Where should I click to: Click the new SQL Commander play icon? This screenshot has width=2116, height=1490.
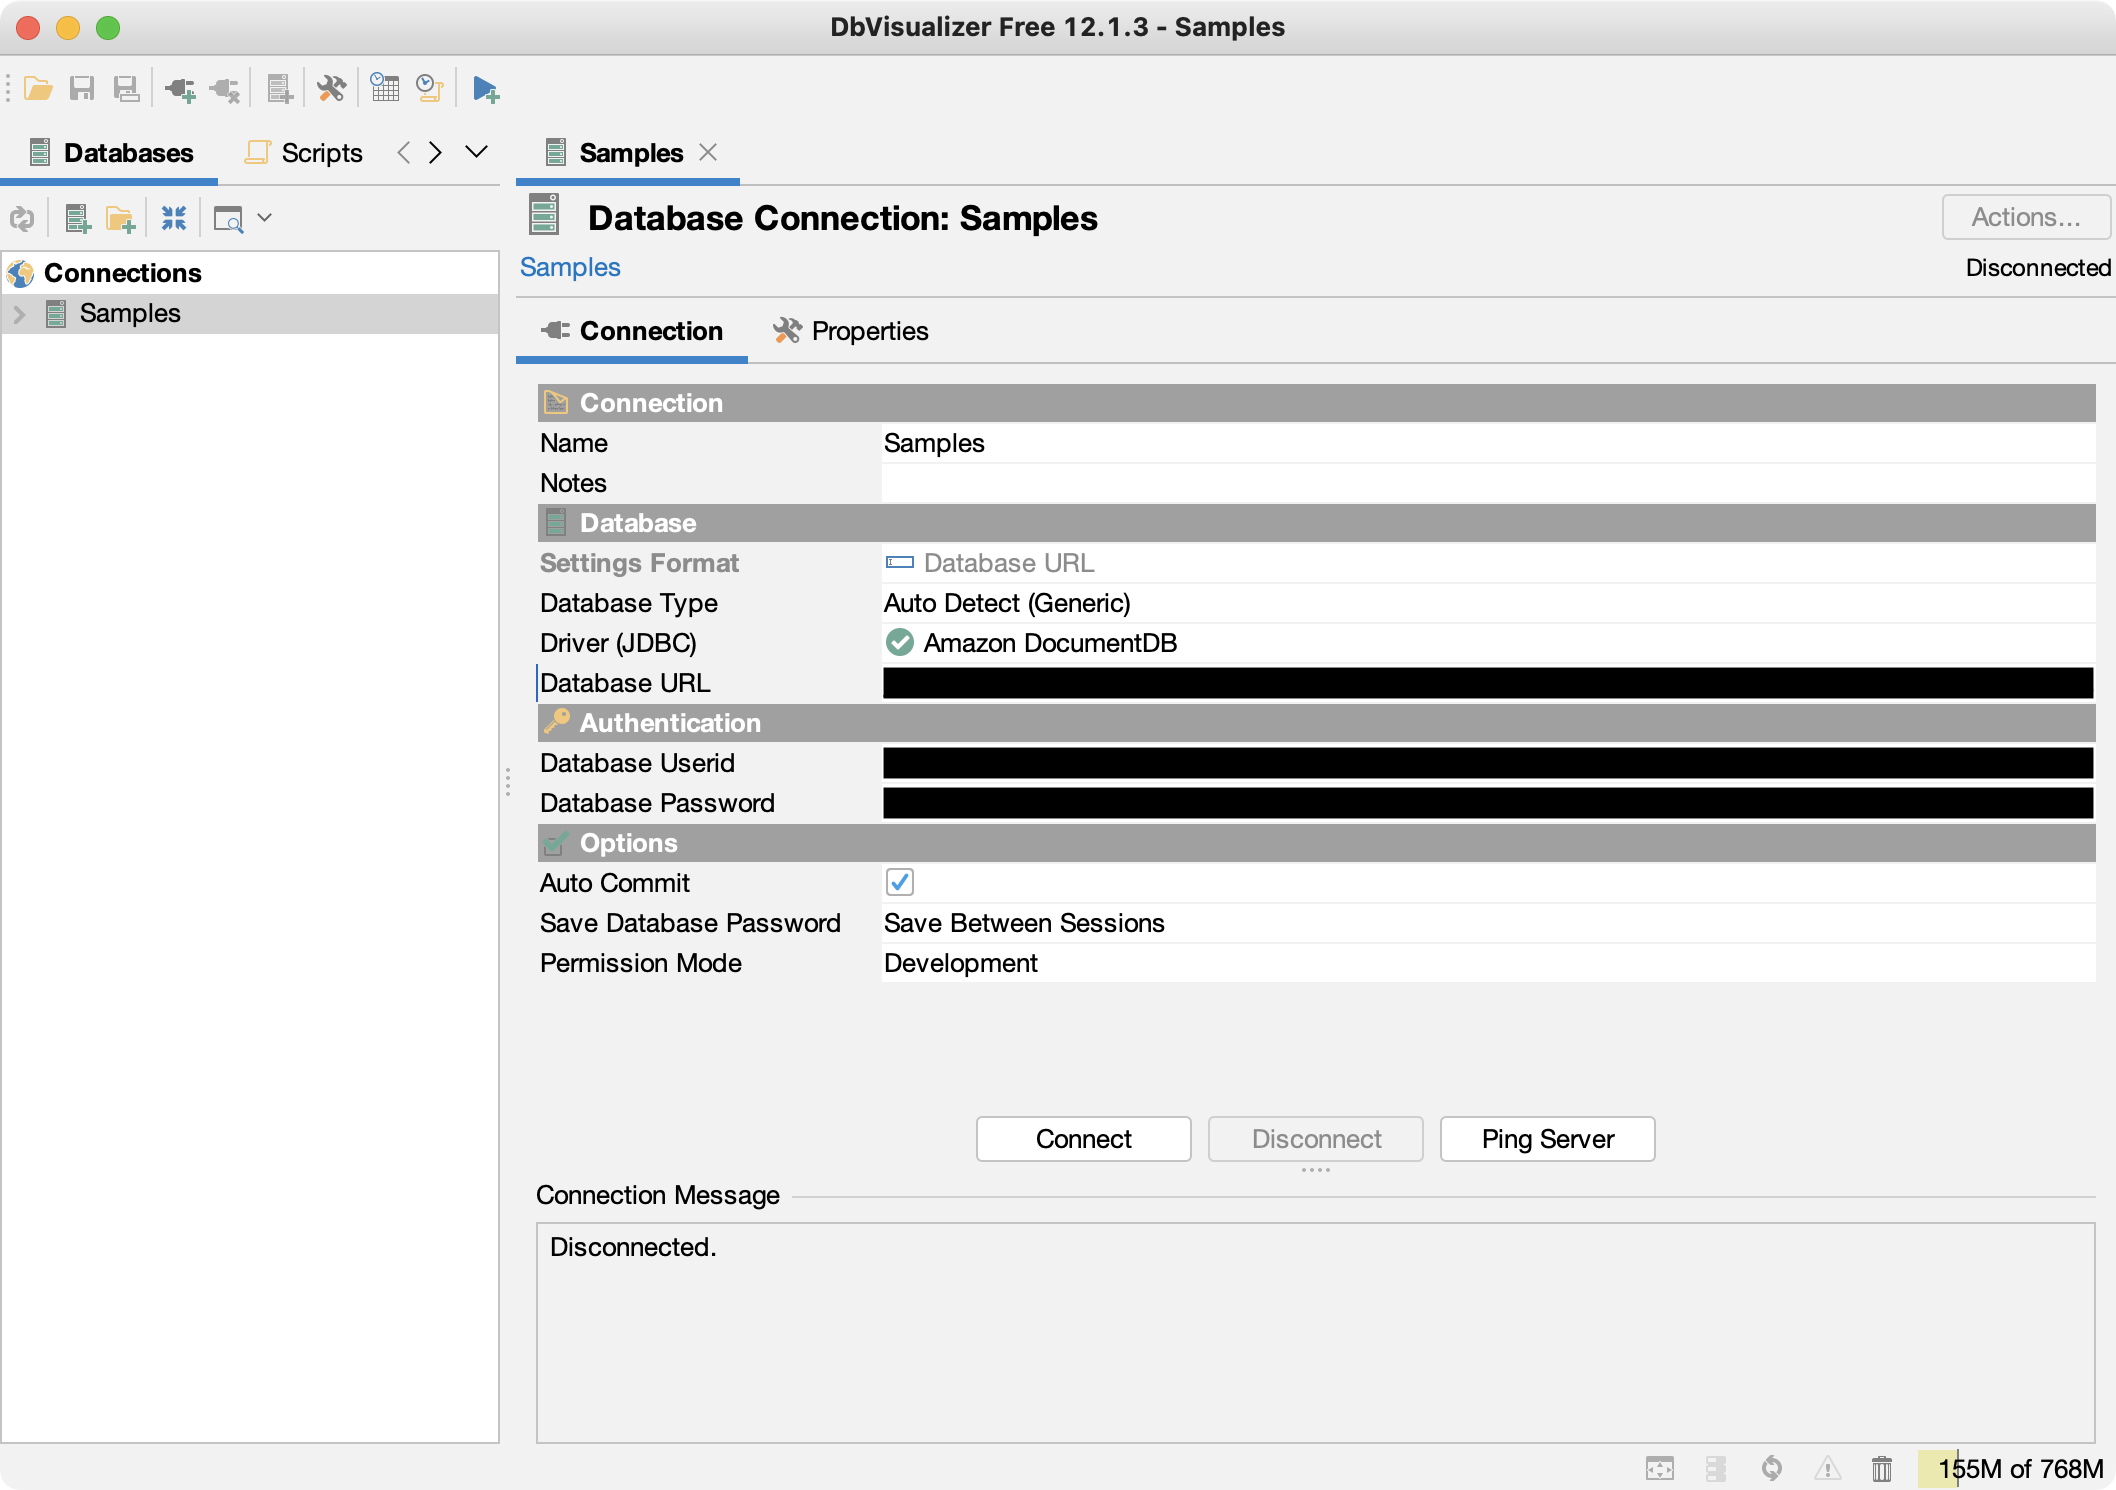[486, 89]
